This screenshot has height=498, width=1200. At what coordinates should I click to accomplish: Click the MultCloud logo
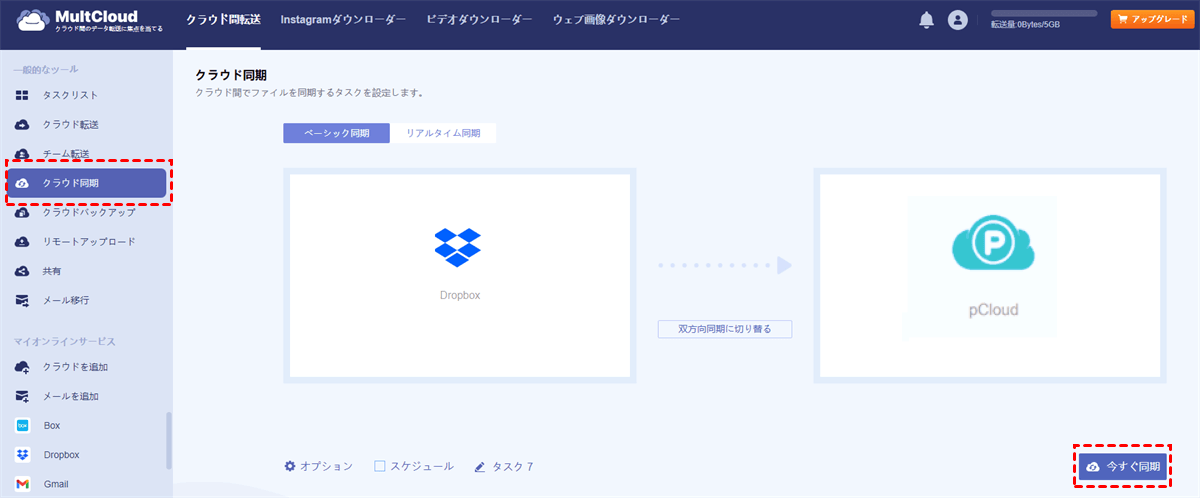tap(88, 20)
